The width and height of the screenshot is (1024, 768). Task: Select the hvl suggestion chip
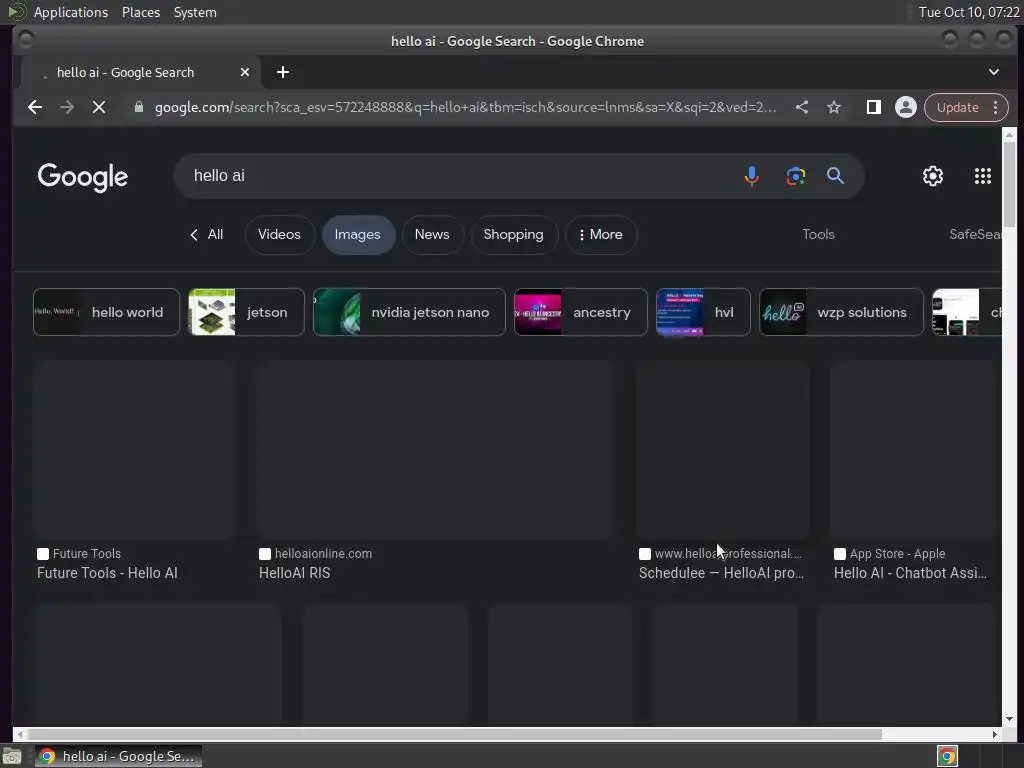click(703, 312)
